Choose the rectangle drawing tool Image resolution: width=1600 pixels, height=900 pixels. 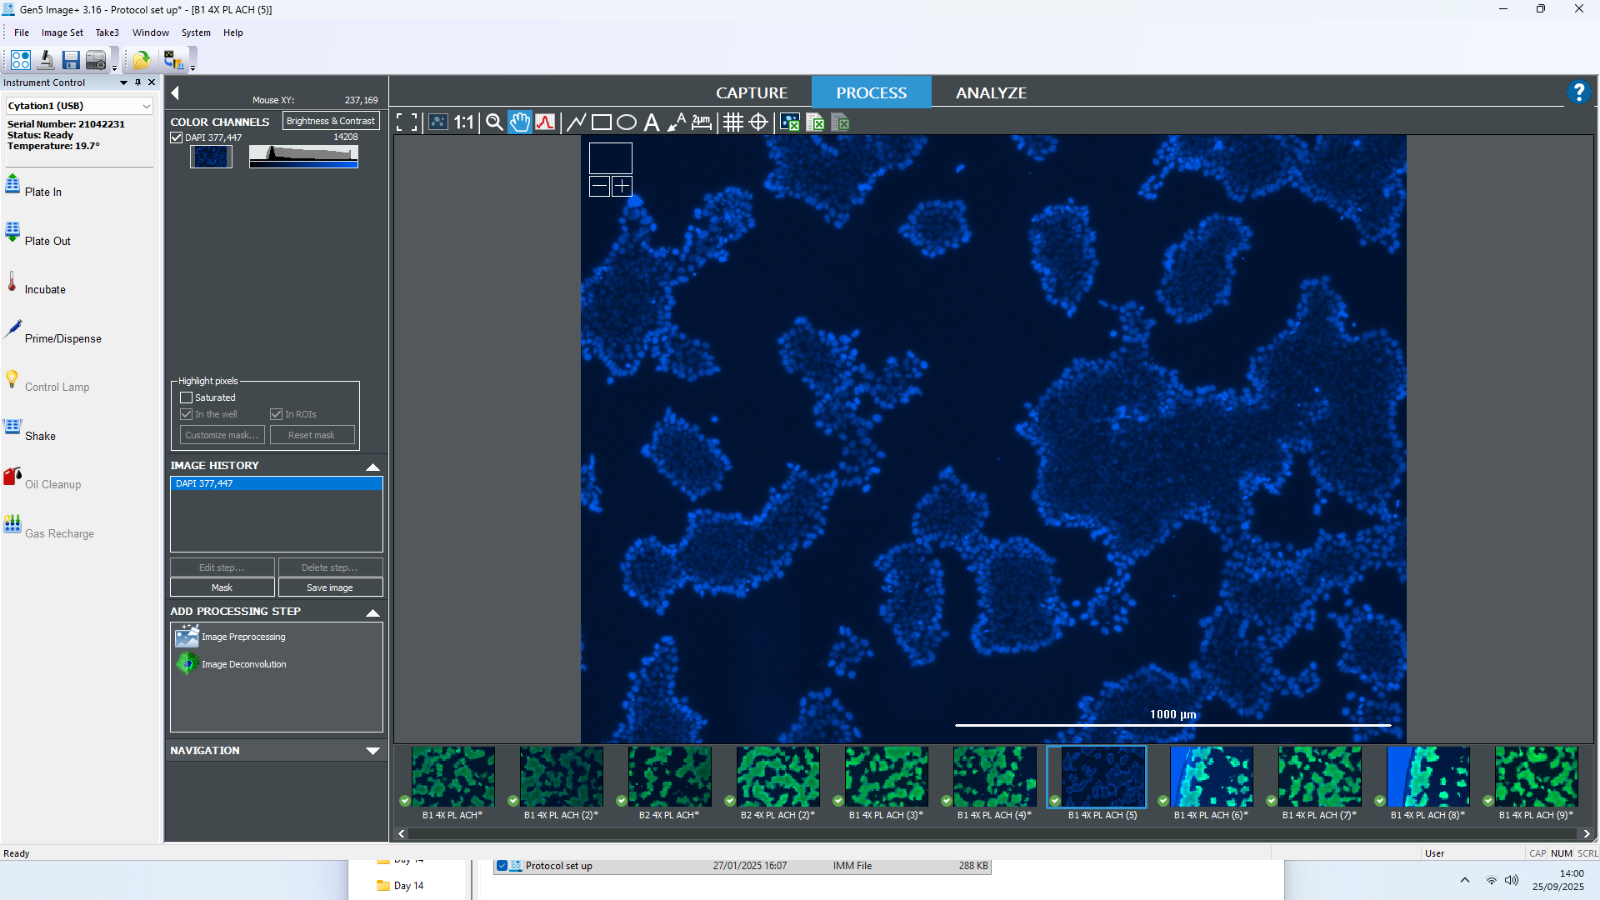tap(601, 122)
